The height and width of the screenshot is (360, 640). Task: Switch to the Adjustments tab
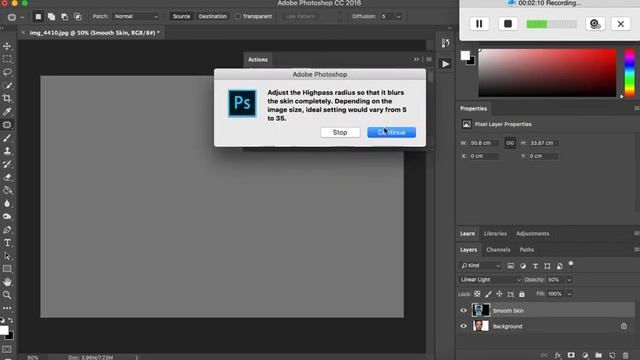[x=532, y=233]
